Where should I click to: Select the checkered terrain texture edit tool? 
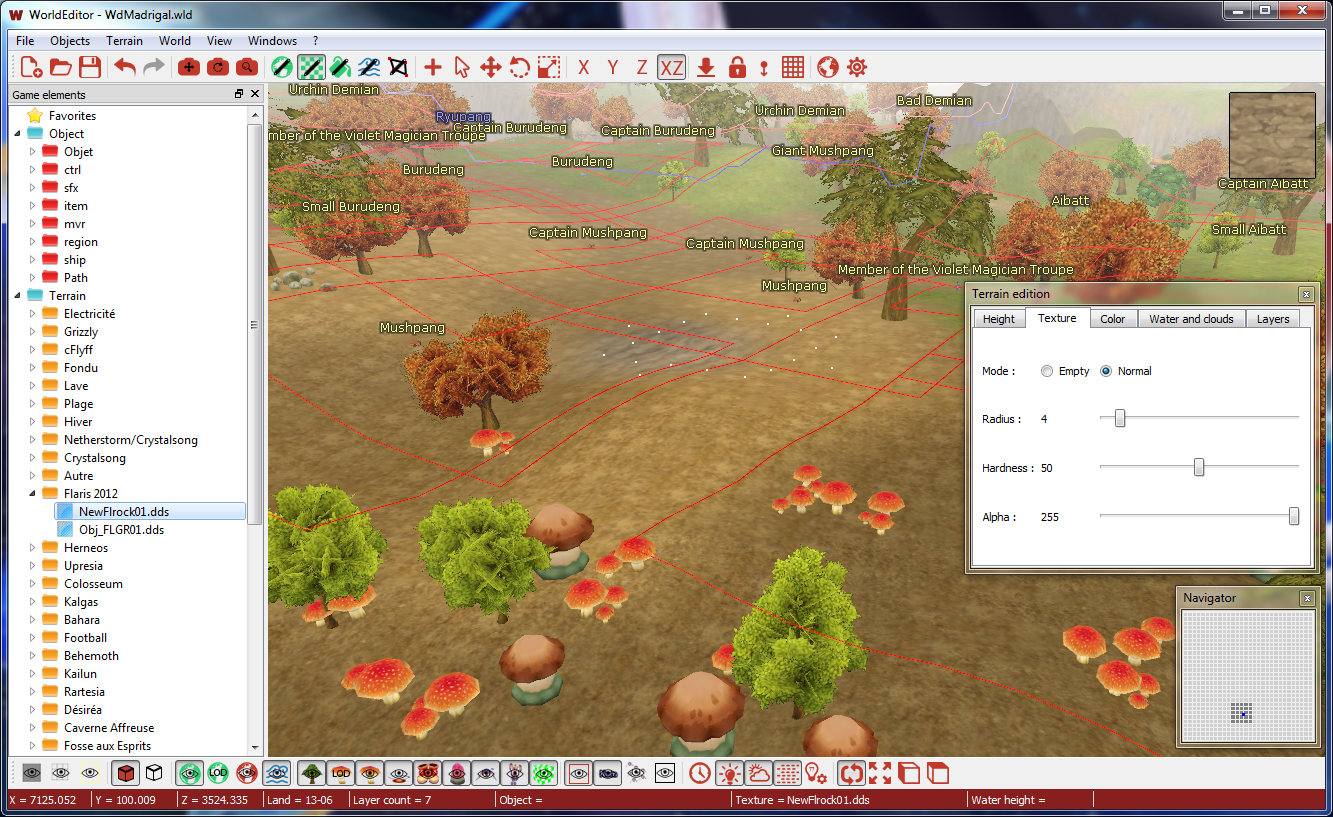(x=312, y=67)
